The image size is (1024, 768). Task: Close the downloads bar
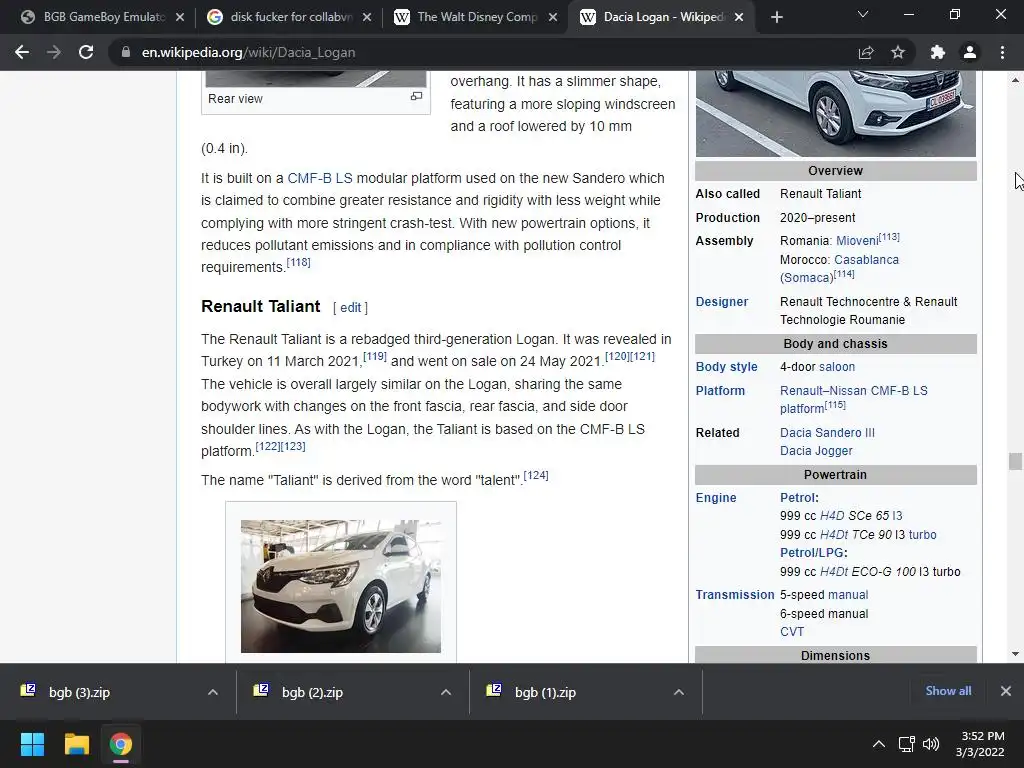(x=1006, y=691)
